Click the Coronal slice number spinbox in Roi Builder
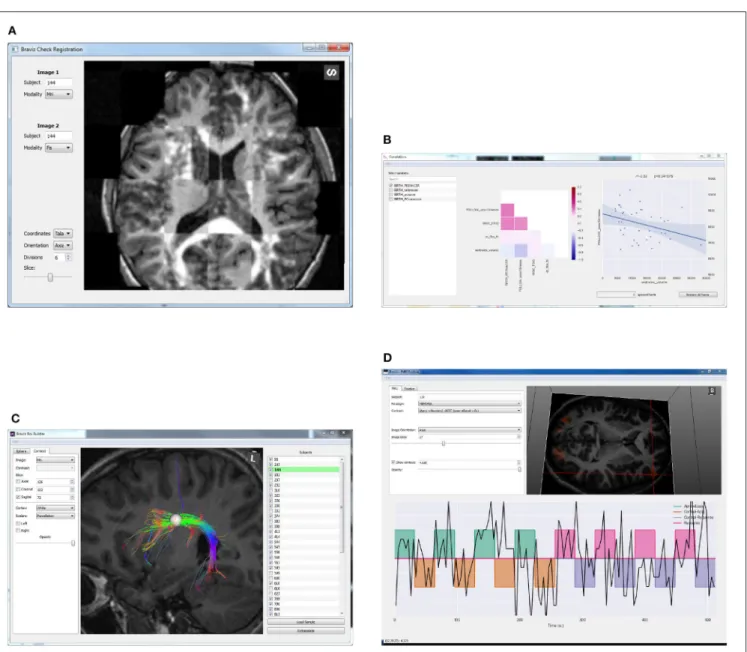This screenshot has height=652, width=747. click(x=56, y=489)
